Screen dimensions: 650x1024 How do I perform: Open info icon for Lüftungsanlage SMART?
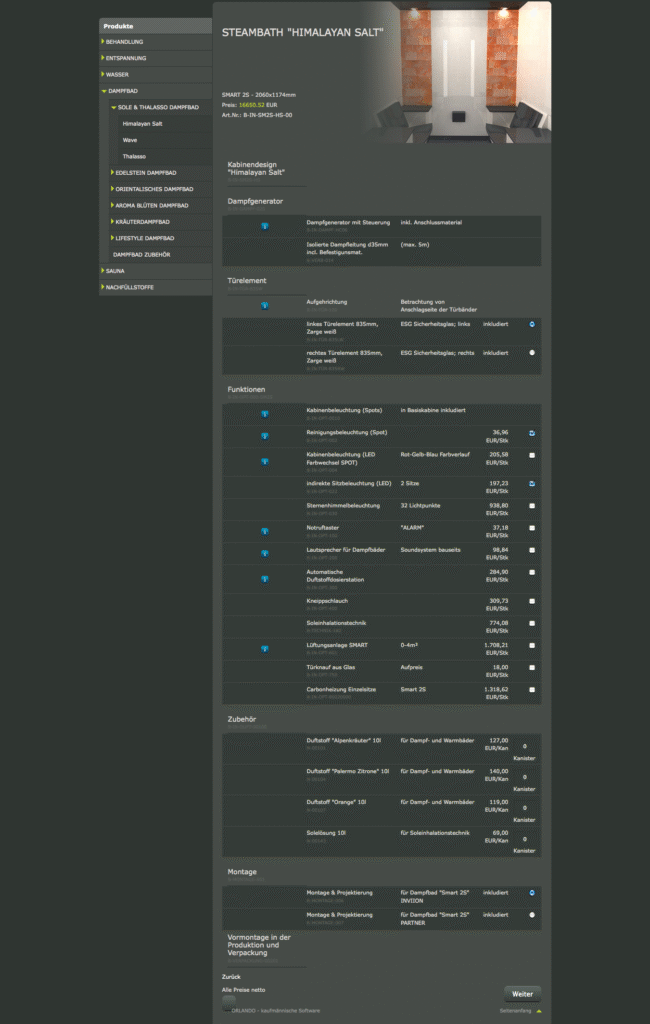pos(265,649)
